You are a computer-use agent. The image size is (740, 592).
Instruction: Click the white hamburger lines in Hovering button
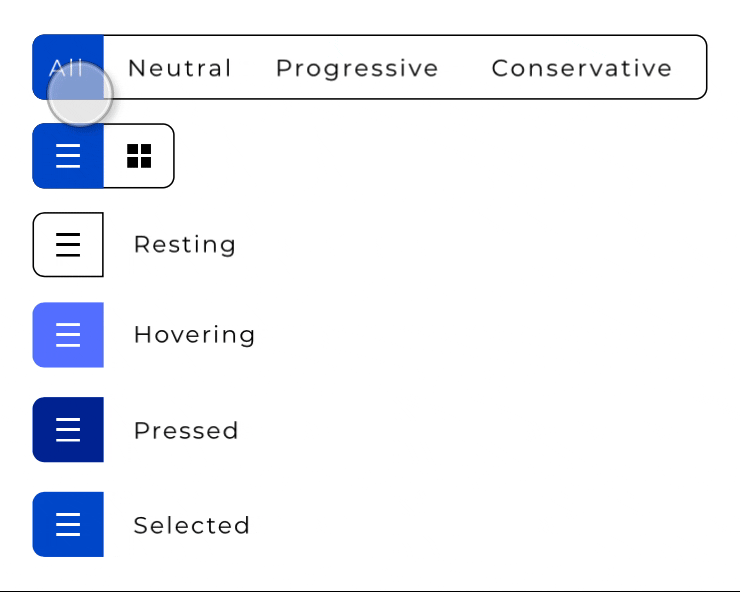tap(68, 335)
